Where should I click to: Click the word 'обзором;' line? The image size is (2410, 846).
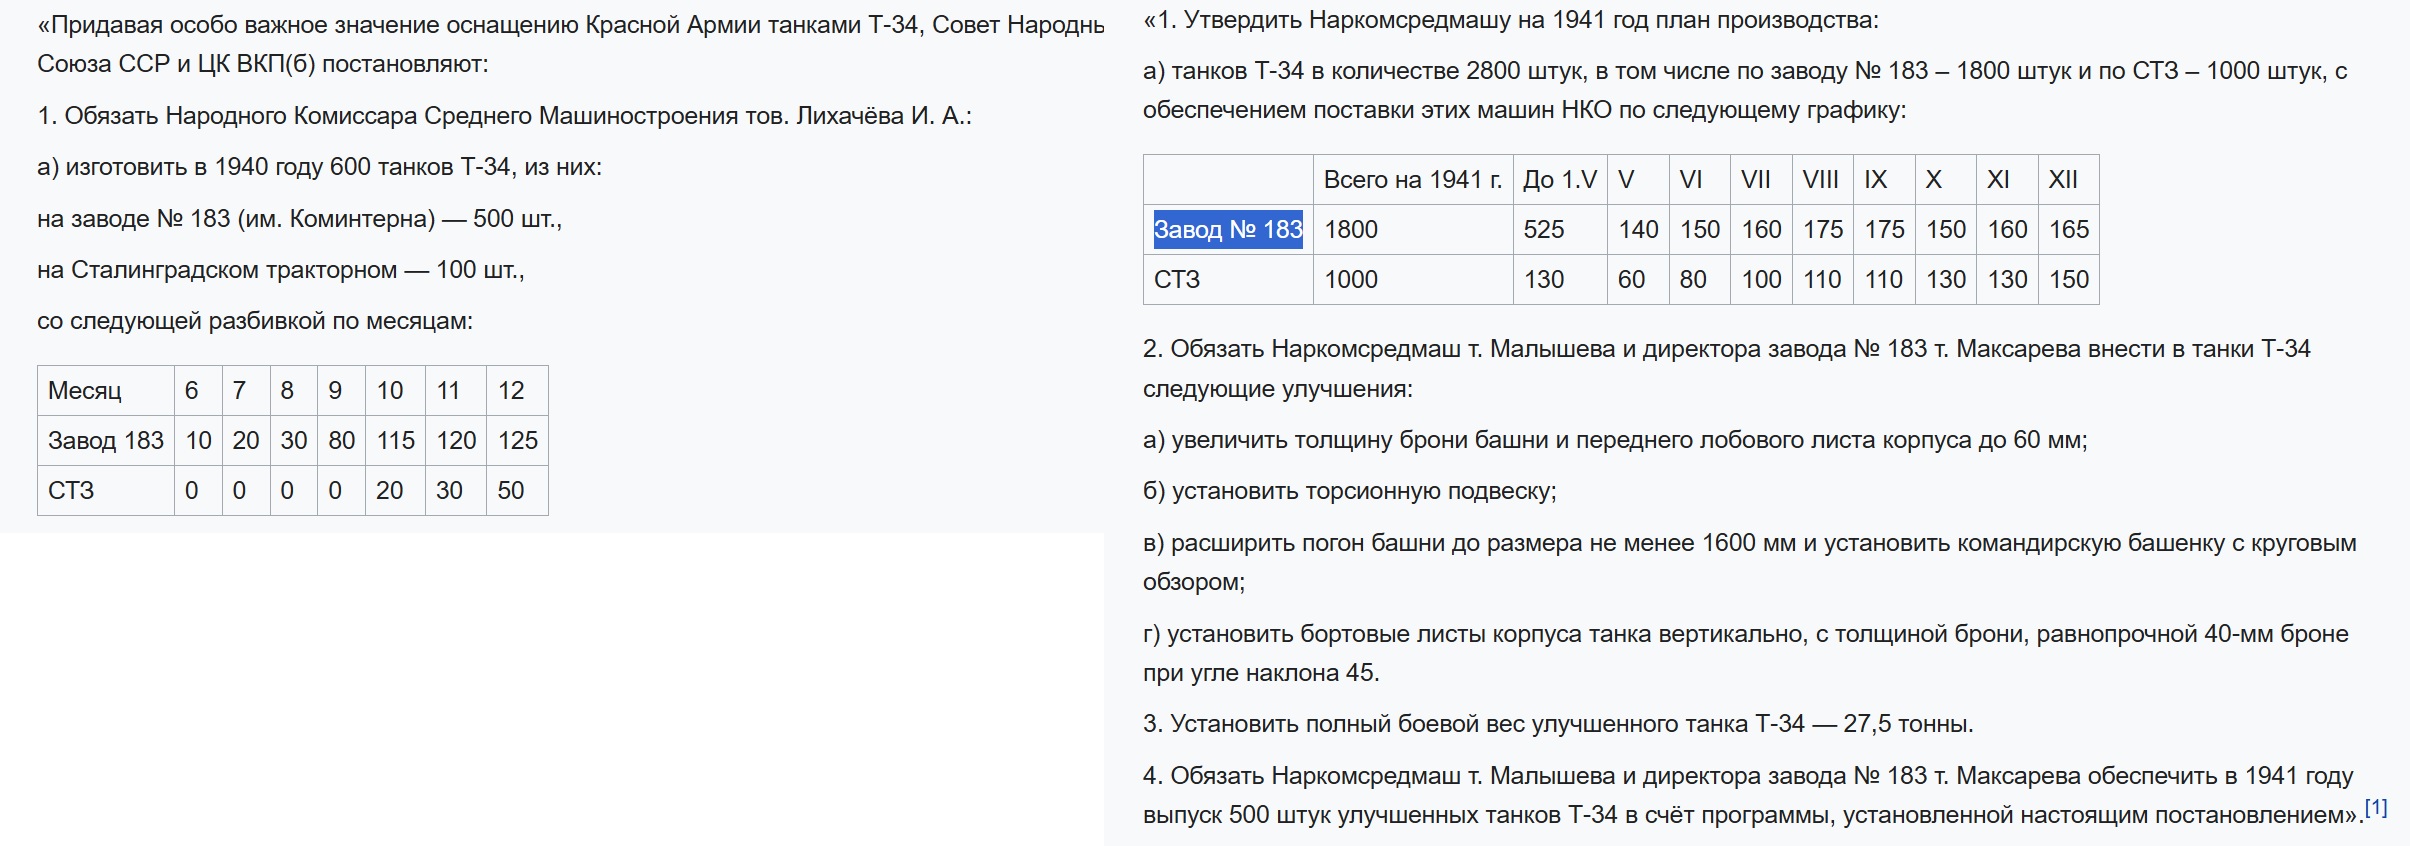point(1194,582)
